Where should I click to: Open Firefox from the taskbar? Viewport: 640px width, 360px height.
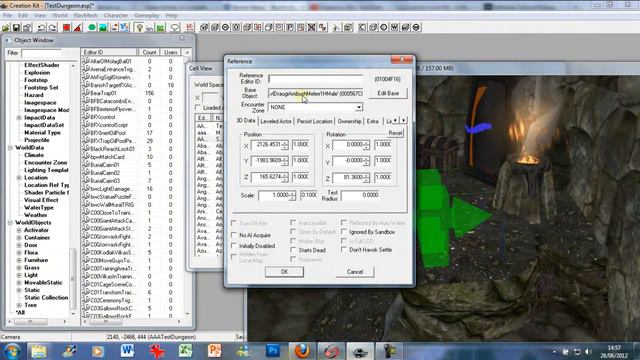(x=302, y=351)
